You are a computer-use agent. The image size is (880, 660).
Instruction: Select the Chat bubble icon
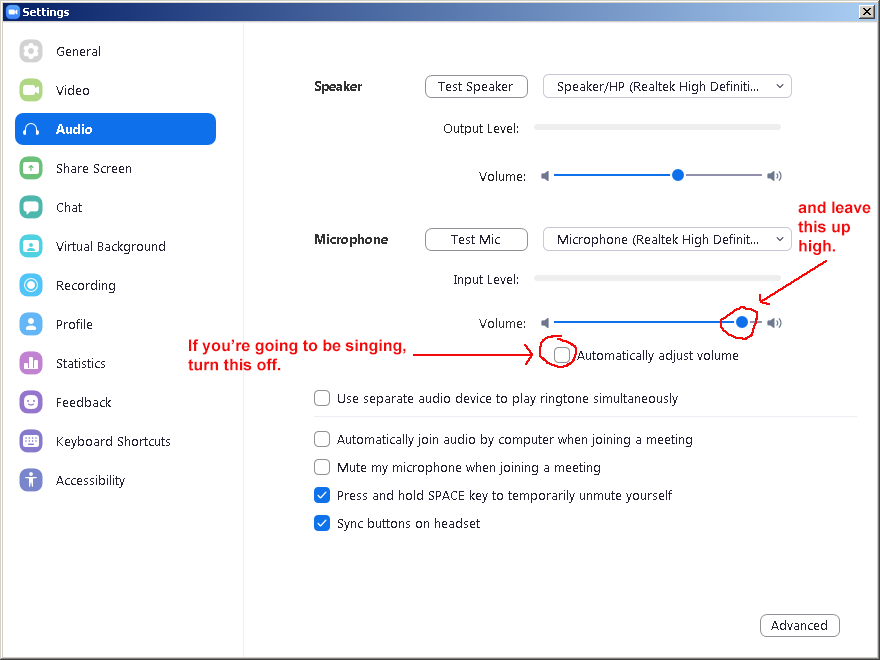(31, 207)
